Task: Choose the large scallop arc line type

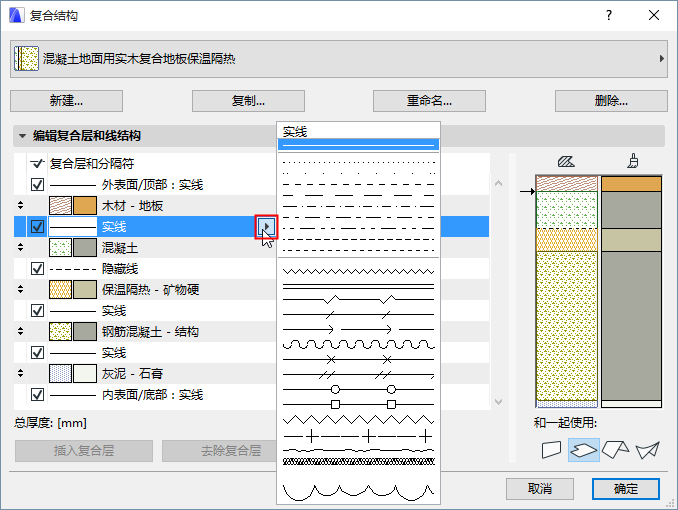Action: (x=358, y=492)
